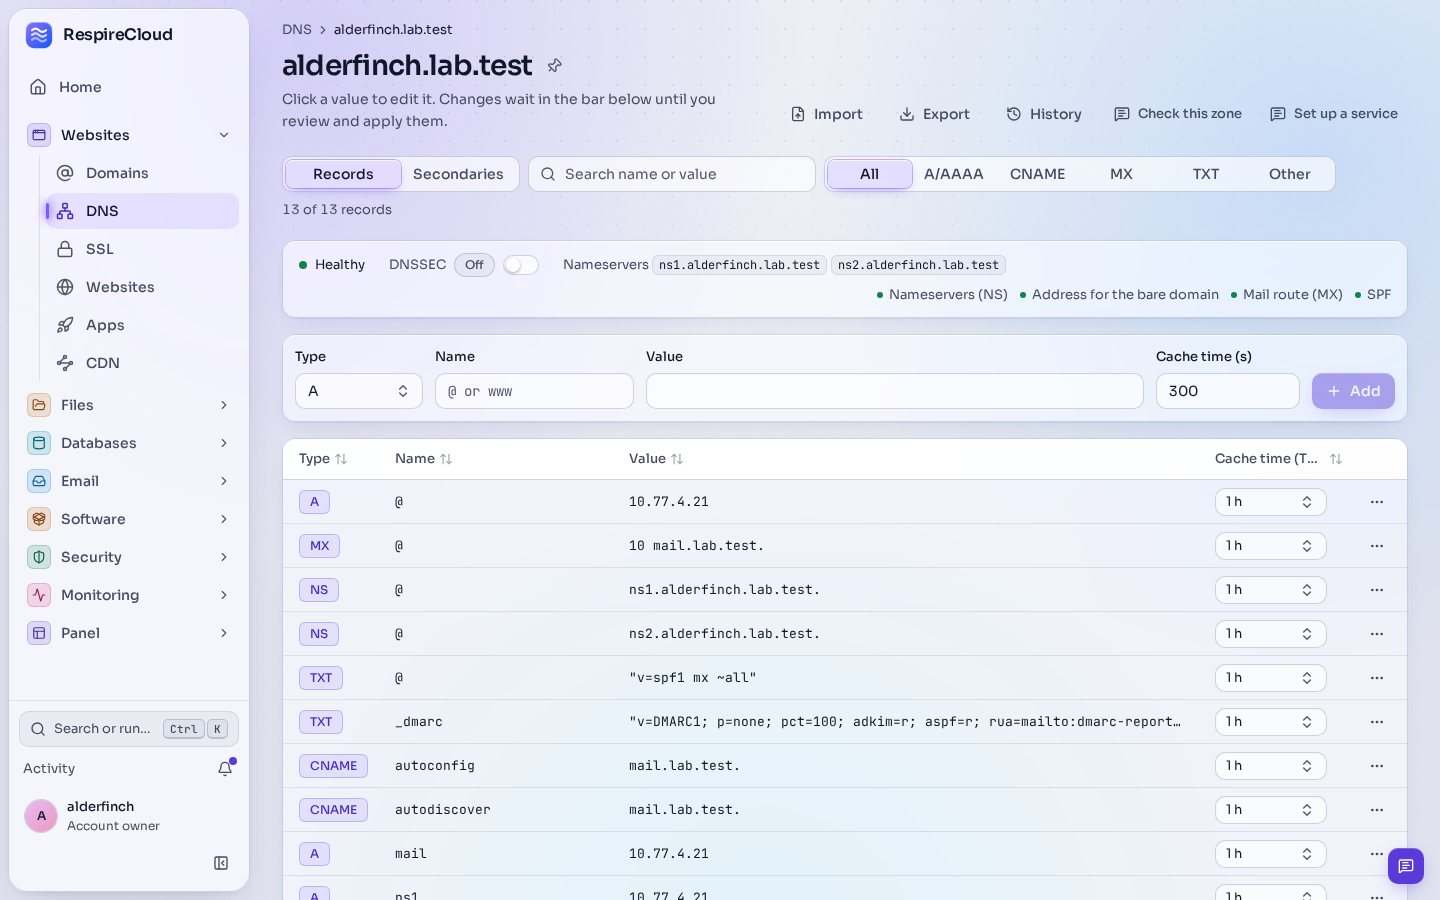Click Set up a service
1440x900 pixels.
pos(1333,114)
